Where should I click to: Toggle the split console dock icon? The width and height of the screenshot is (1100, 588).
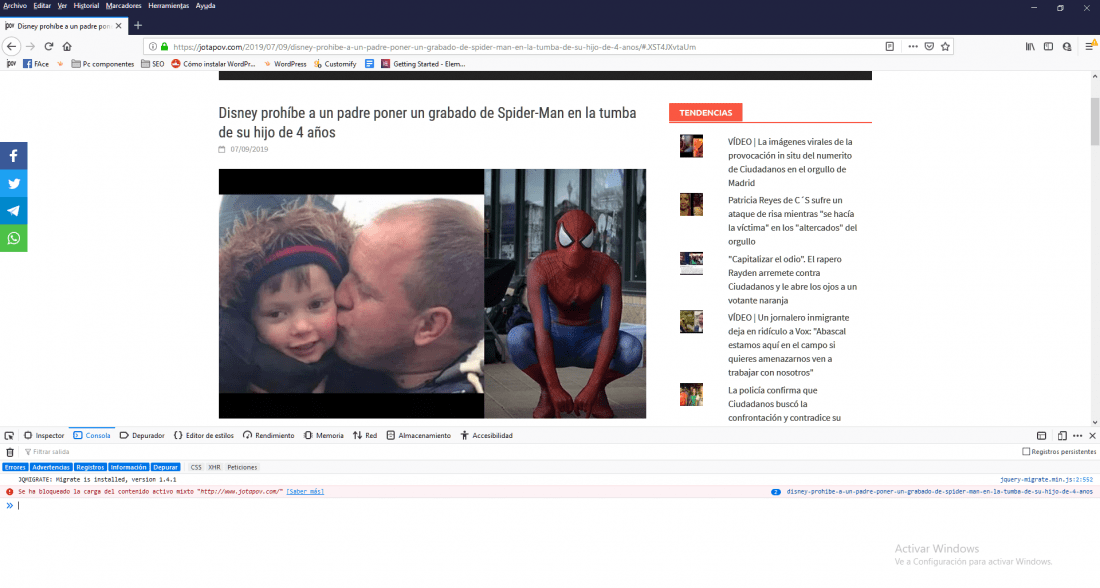[x=1042, y=436]
